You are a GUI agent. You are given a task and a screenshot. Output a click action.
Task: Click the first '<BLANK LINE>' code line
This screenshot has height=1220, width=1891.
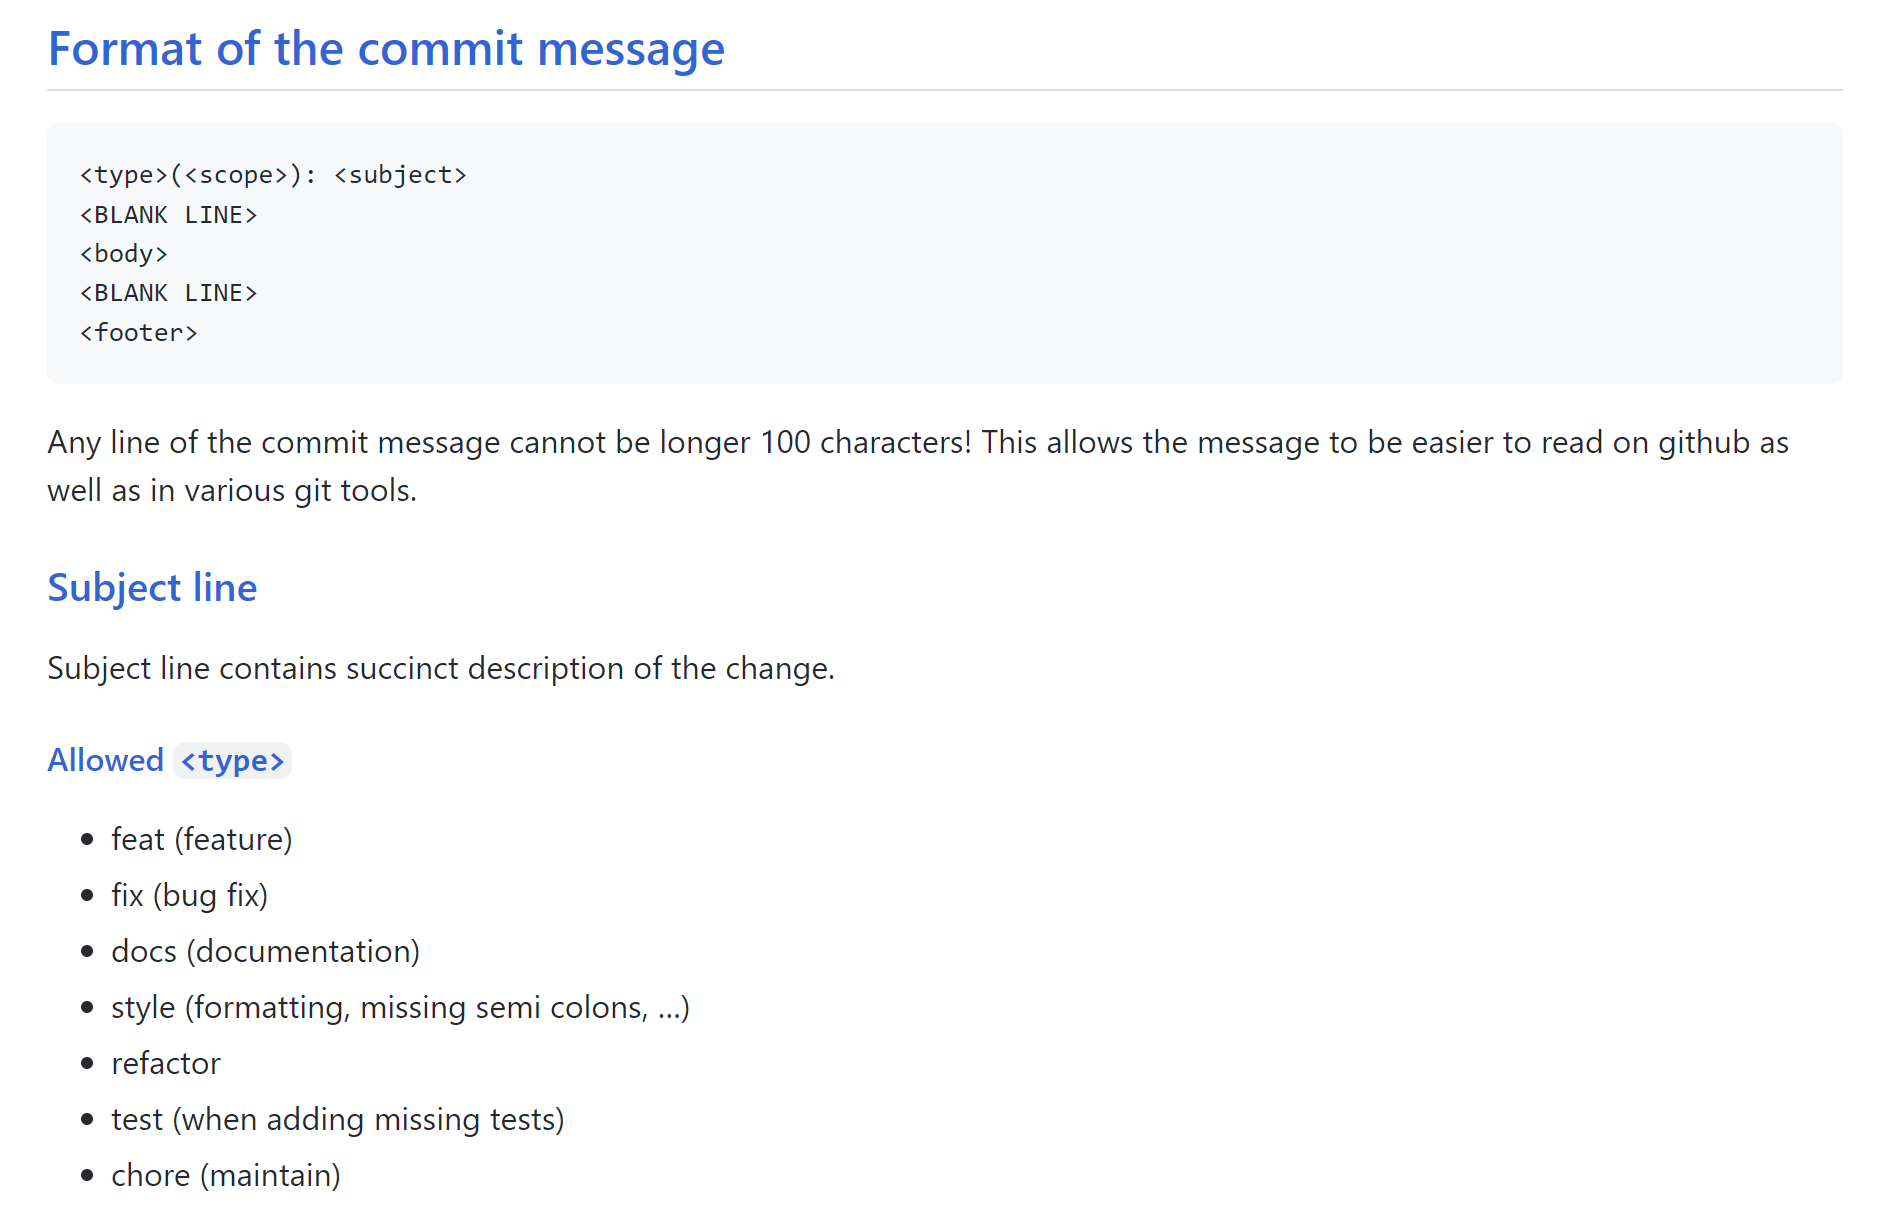169,215
